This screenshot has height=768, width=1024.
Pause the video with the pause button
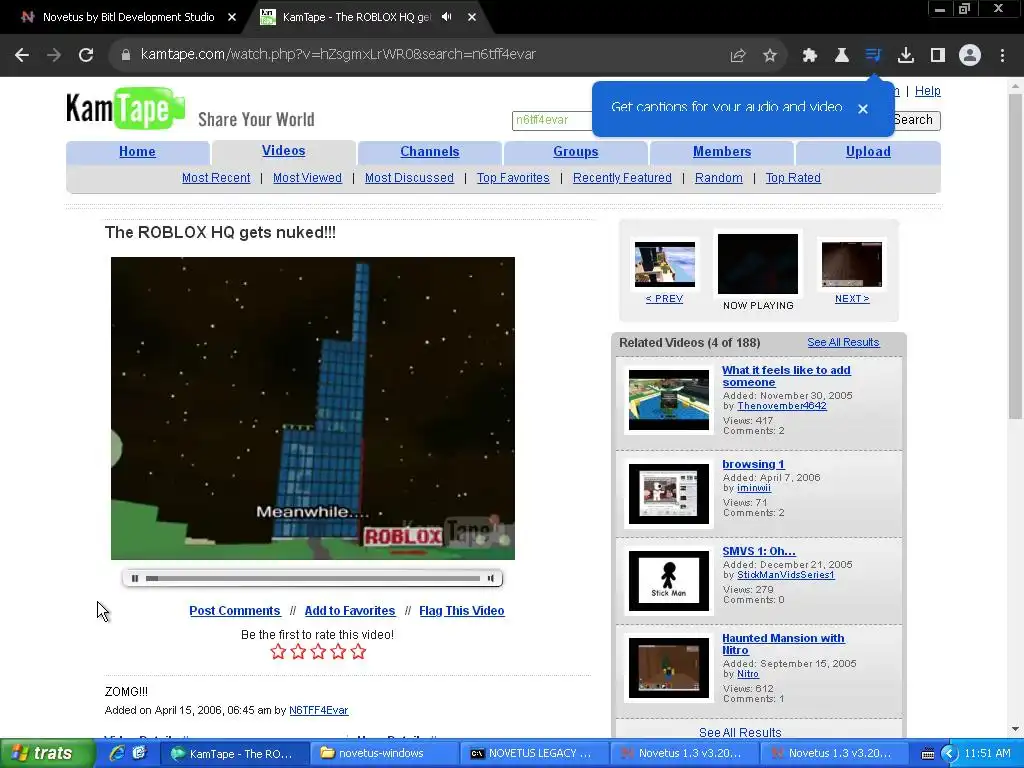pyautogui.click(x=135, y=578)
